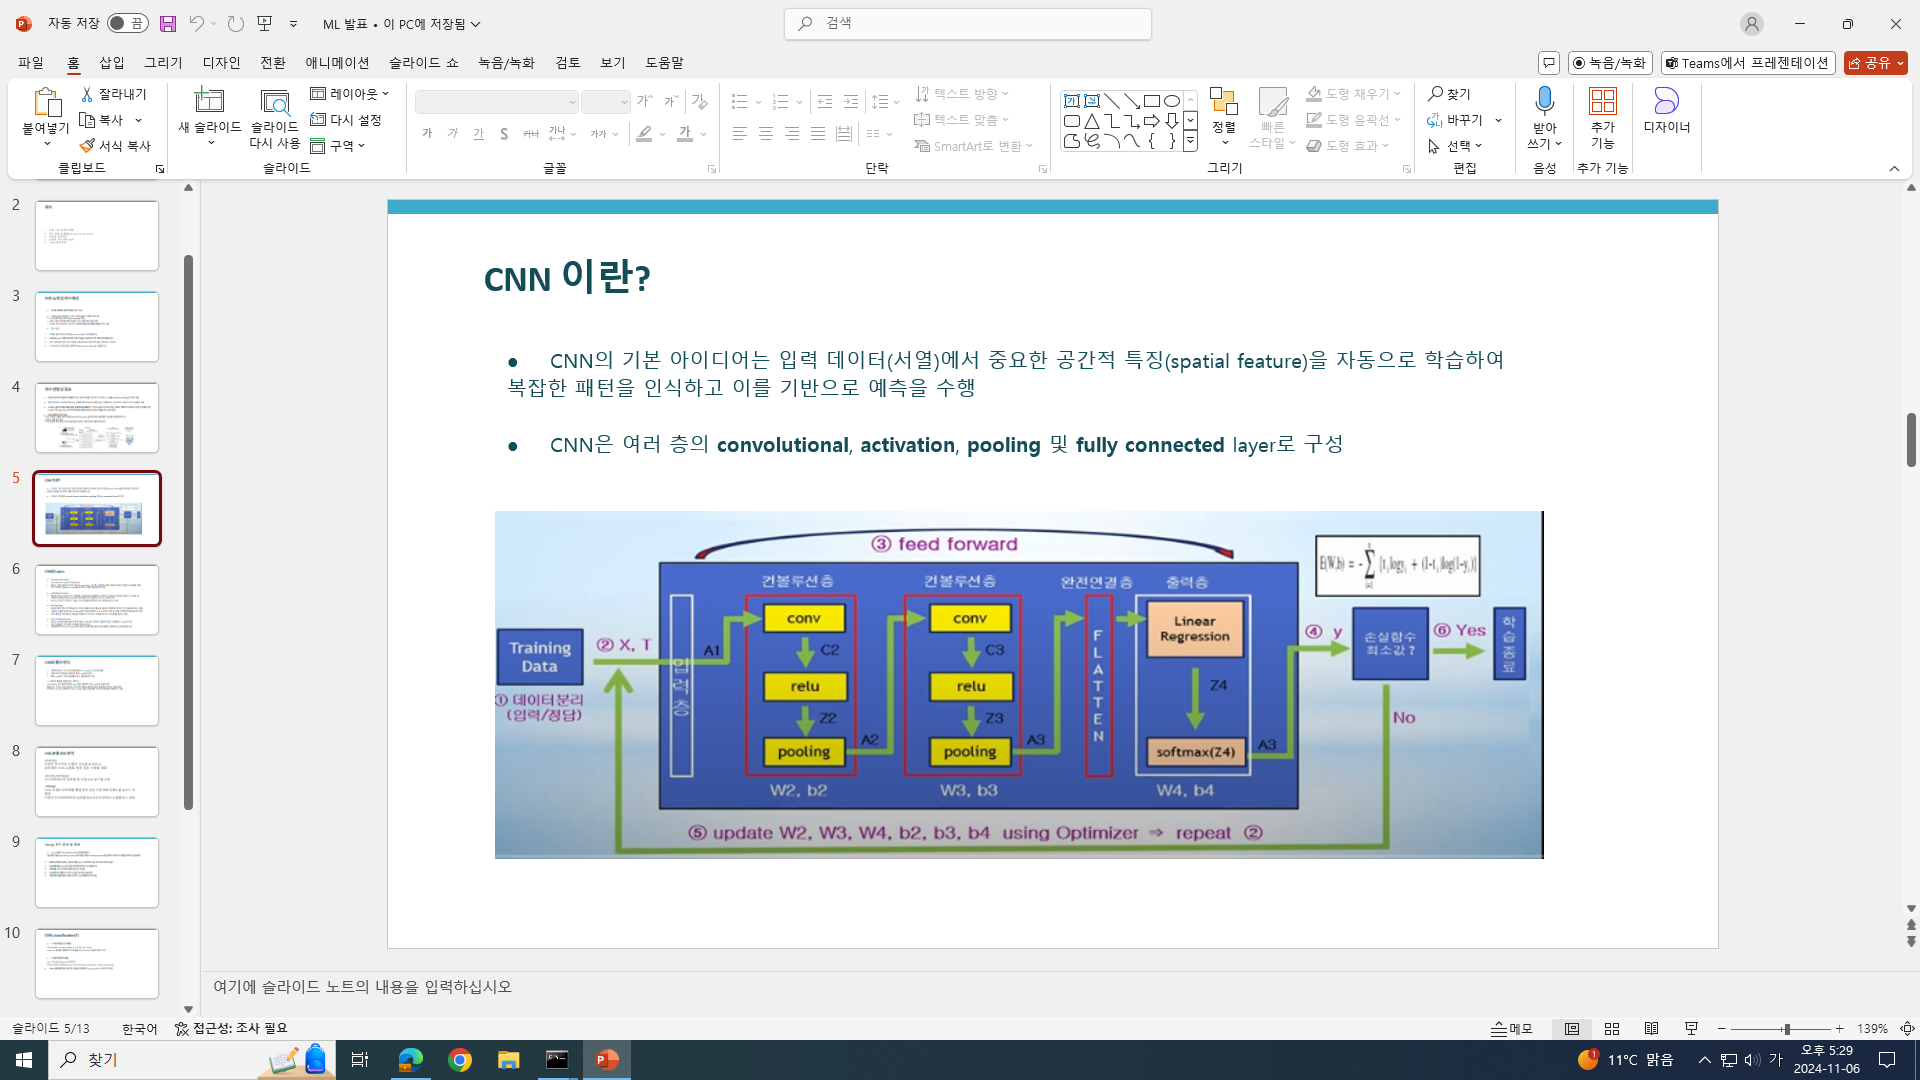
Task: Click the Save icon in title bar
Action: coord(168,23)
